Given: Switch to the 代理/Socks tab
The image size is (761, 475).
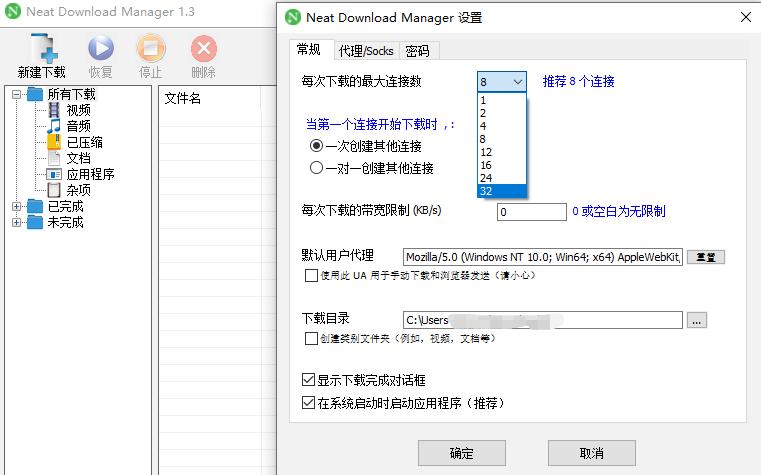Looking at the screenshot, I should tap(365, 51).
